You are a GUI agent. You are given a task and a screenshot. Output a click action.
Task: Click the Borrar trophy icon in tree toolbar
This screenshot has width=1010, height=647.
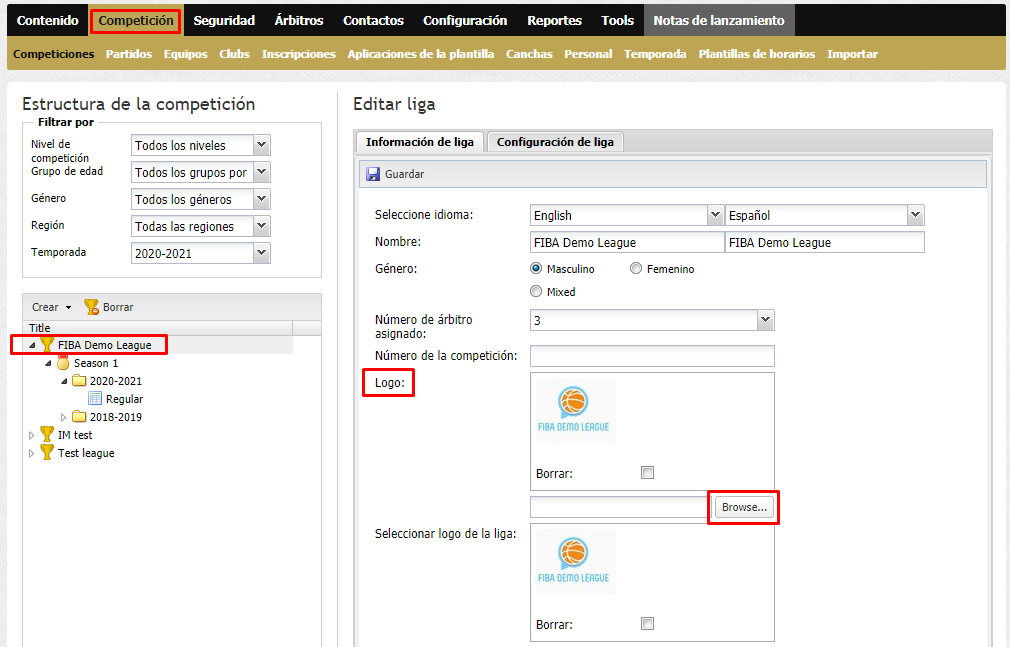(91, 307)
